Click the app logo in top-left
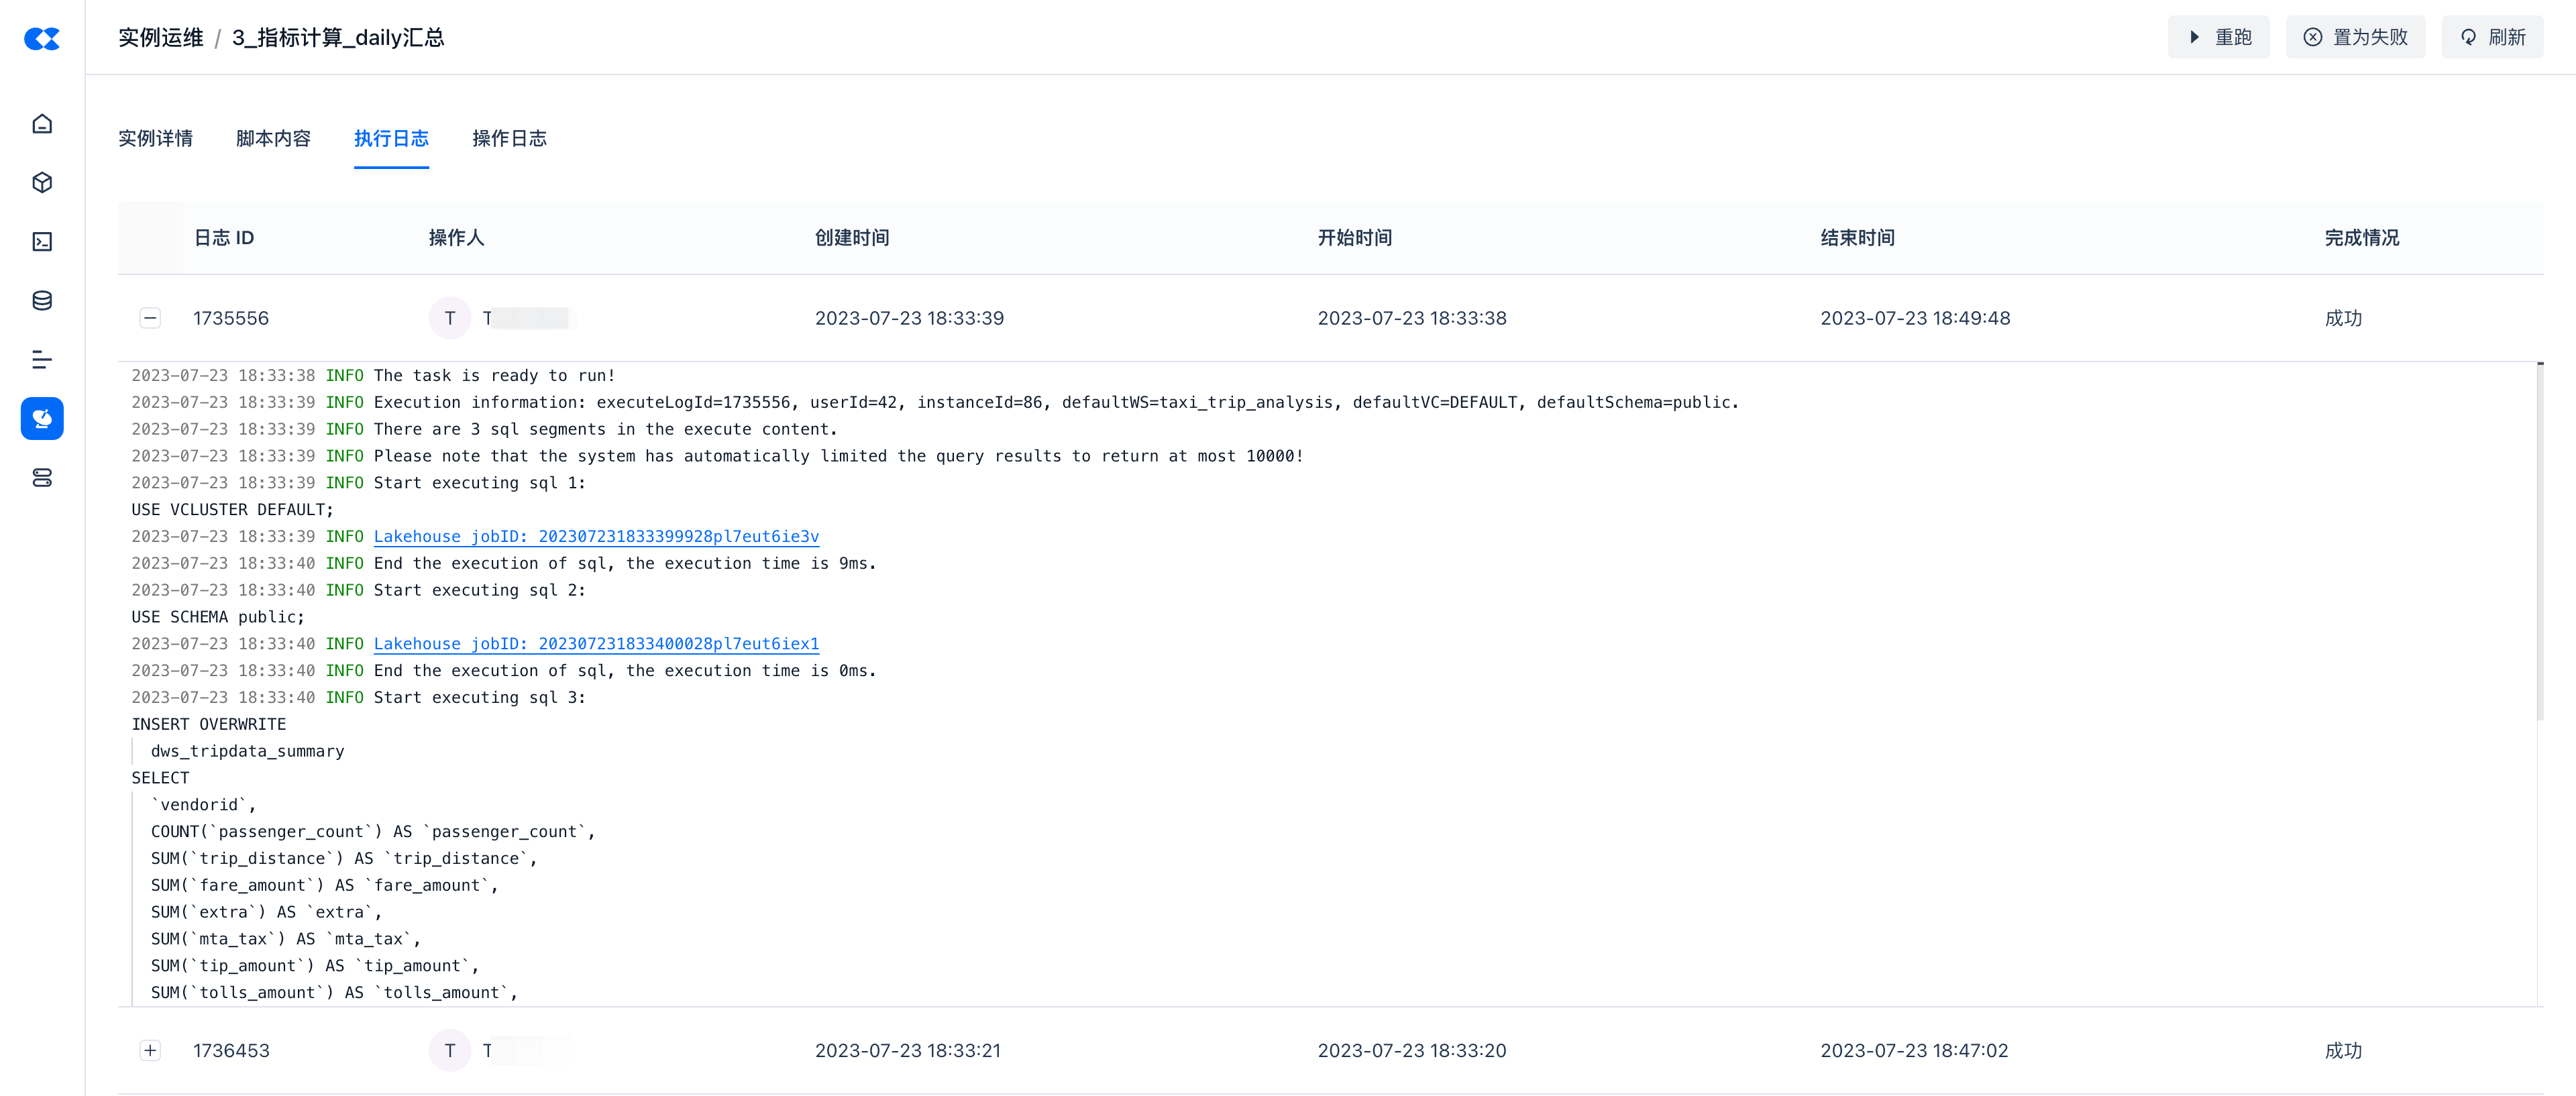 [42, 38]
